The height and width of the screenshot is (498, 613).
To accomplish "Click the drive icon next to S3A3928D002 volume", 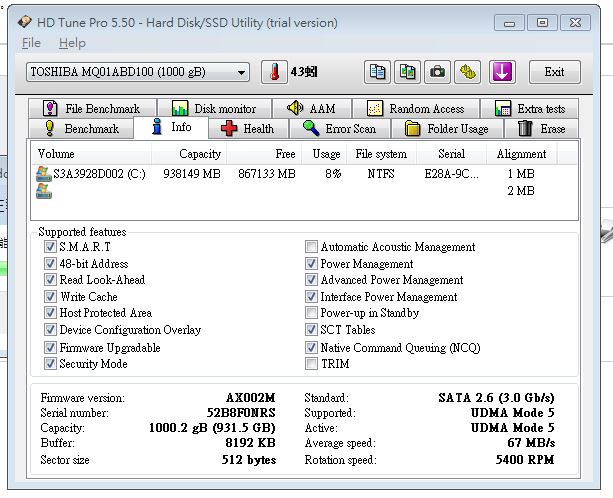I will tap(44, 174).
